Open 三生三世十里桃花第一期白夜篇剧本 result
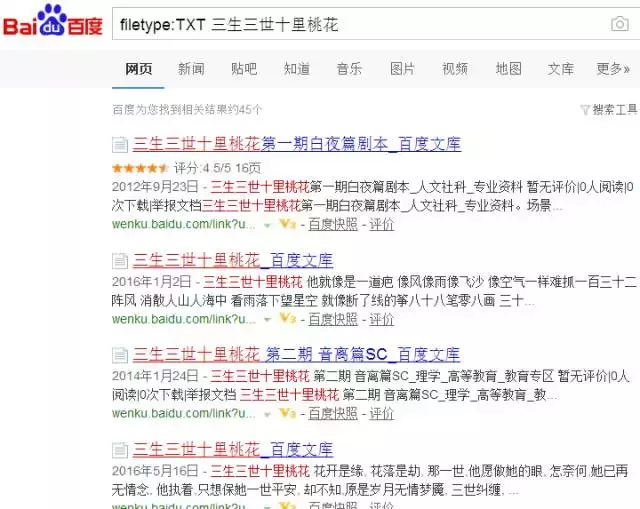The width and height of the screenshot is (640, 509). click(297, 144)
